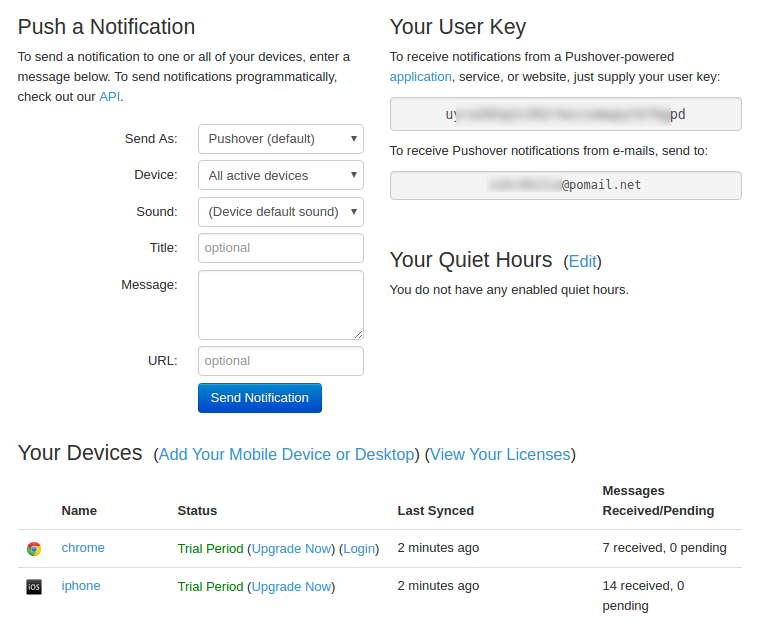Click 'You do not have any enabled quiet hours' text
Screen dimensions: 761x626
(509, 290)
